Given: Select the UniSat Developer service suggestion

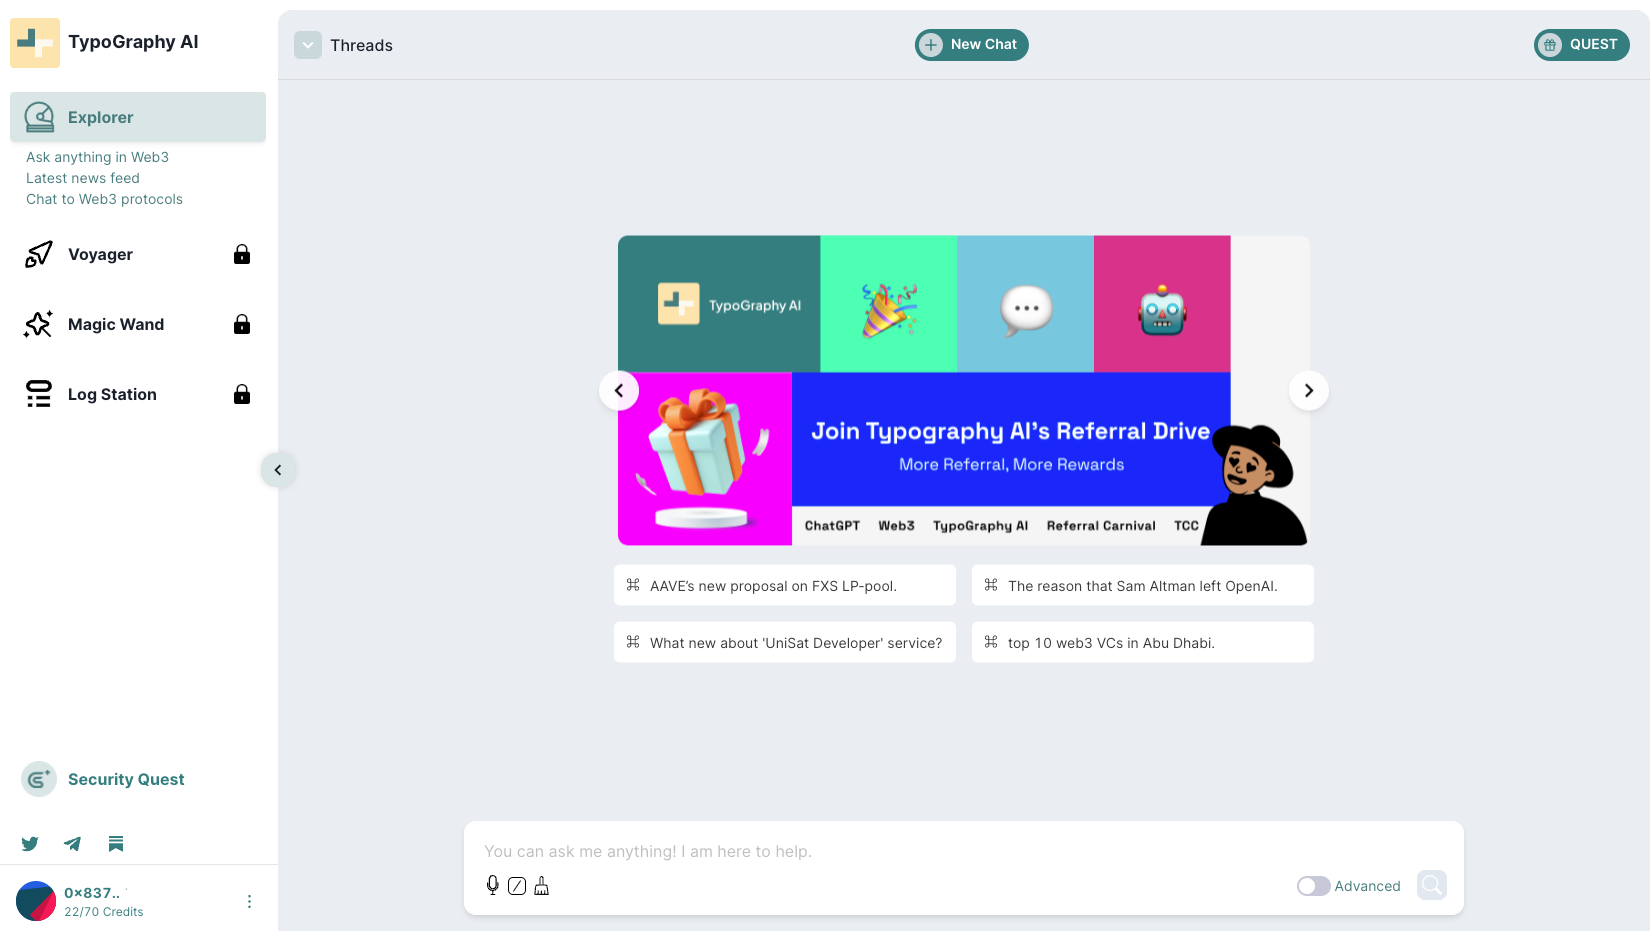Looking at the screenshot, I should [785, 642].
